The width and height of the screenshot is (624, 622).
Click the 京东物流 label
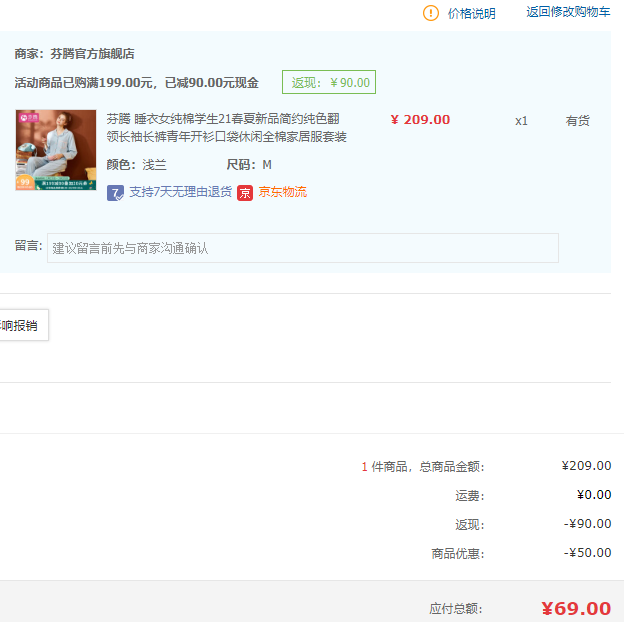(283, 192)
